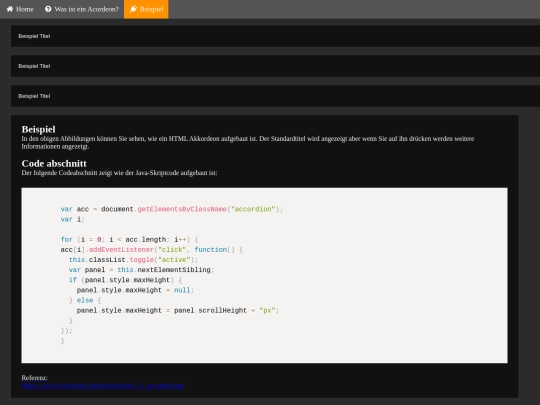Expand the first 'Beispiel Titel' accordion
Viewport: 540px width, 405px height.
click(276, 36)
